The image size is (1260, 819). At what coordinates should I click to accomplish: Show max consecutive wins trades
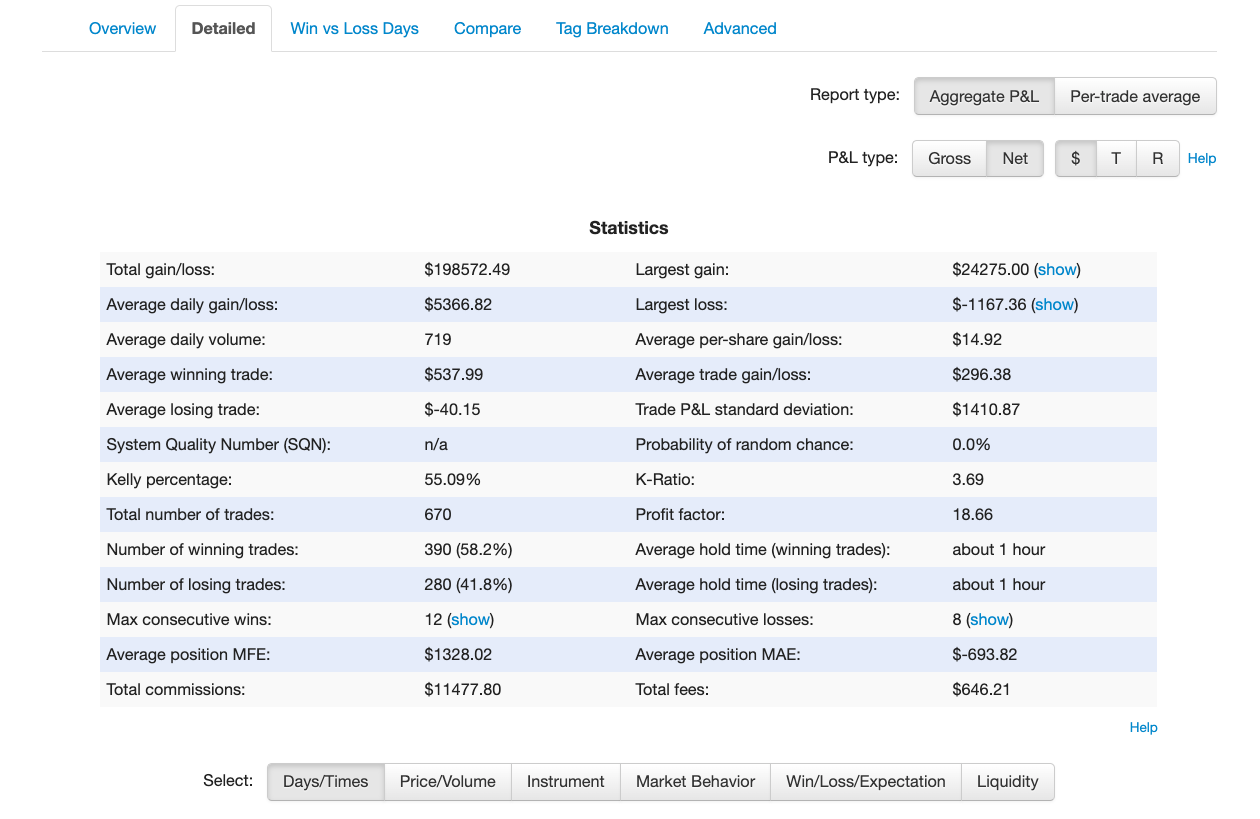(x=470, y=619)
